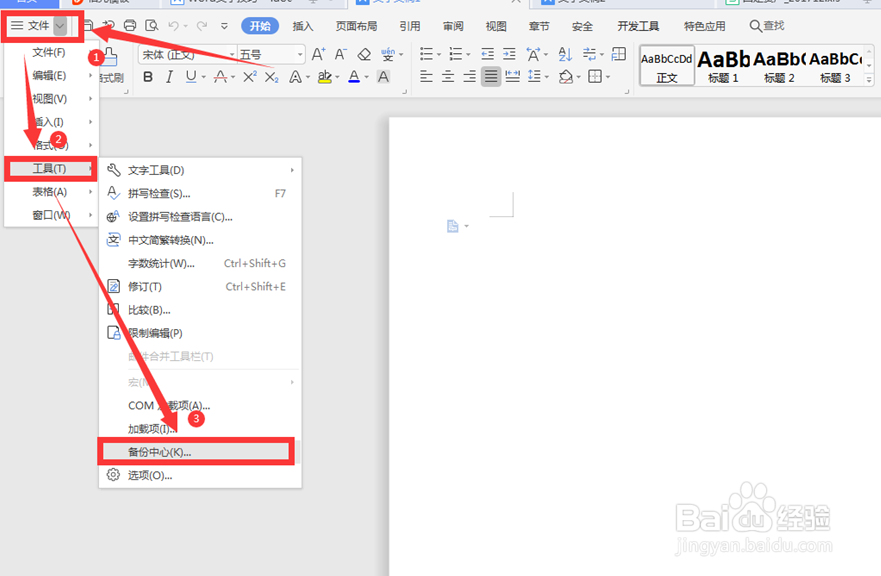Open the font size dropdown
Image resolution: width=881 pixels, height=576 pixels.
click(x=300, y=55)
